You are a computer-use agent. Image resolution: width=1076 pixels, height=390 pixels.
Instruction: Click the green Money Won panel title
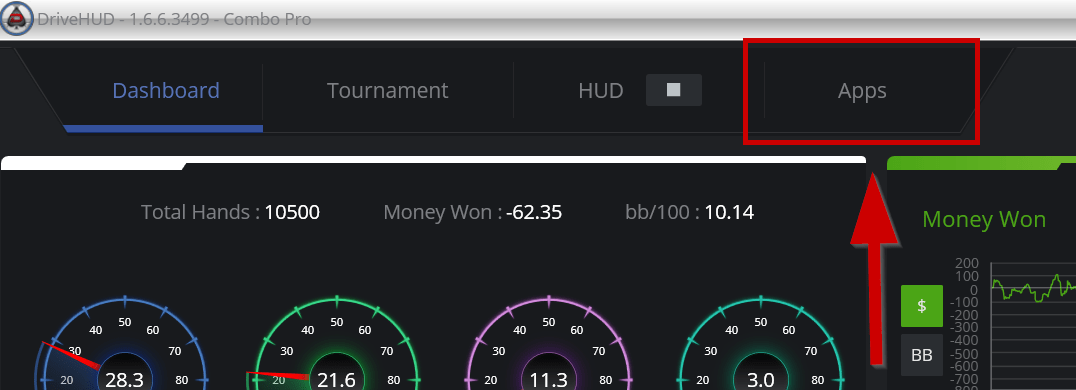[x=984, y=220]
